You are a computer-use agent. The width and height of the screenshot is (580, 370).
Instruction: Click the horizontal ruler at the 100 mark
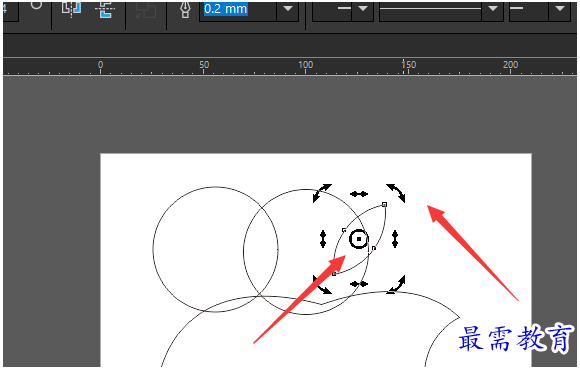[x=306, y=66]
